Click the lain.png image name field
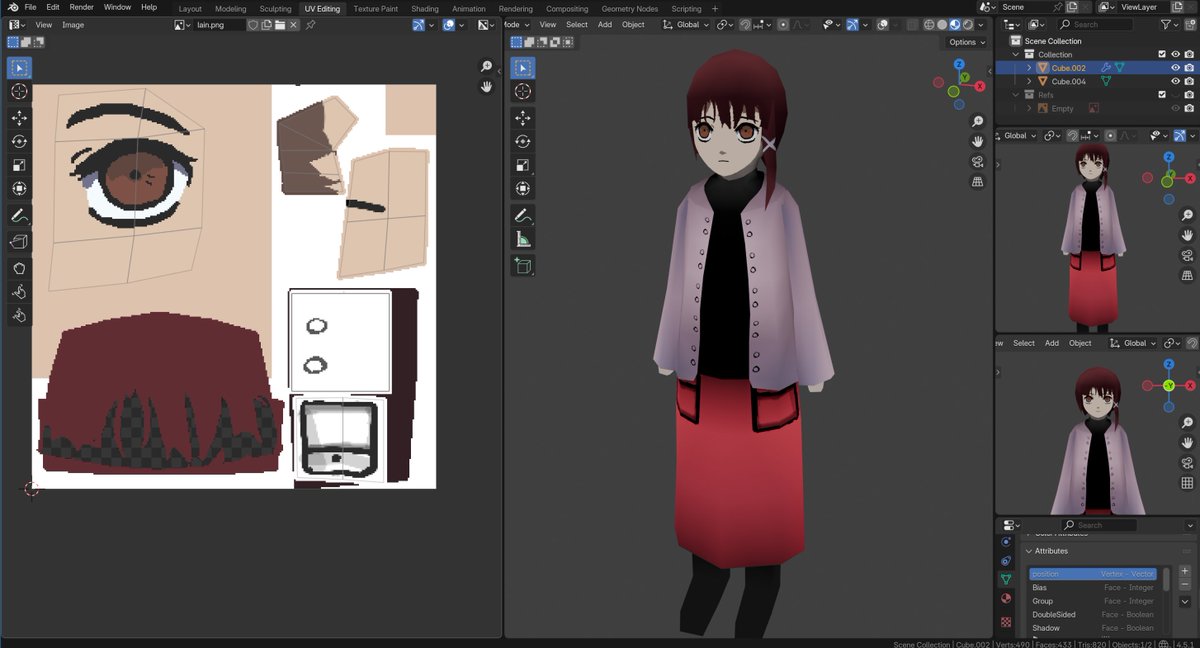Screen dimensions: 1200x648 pos(220,24)
